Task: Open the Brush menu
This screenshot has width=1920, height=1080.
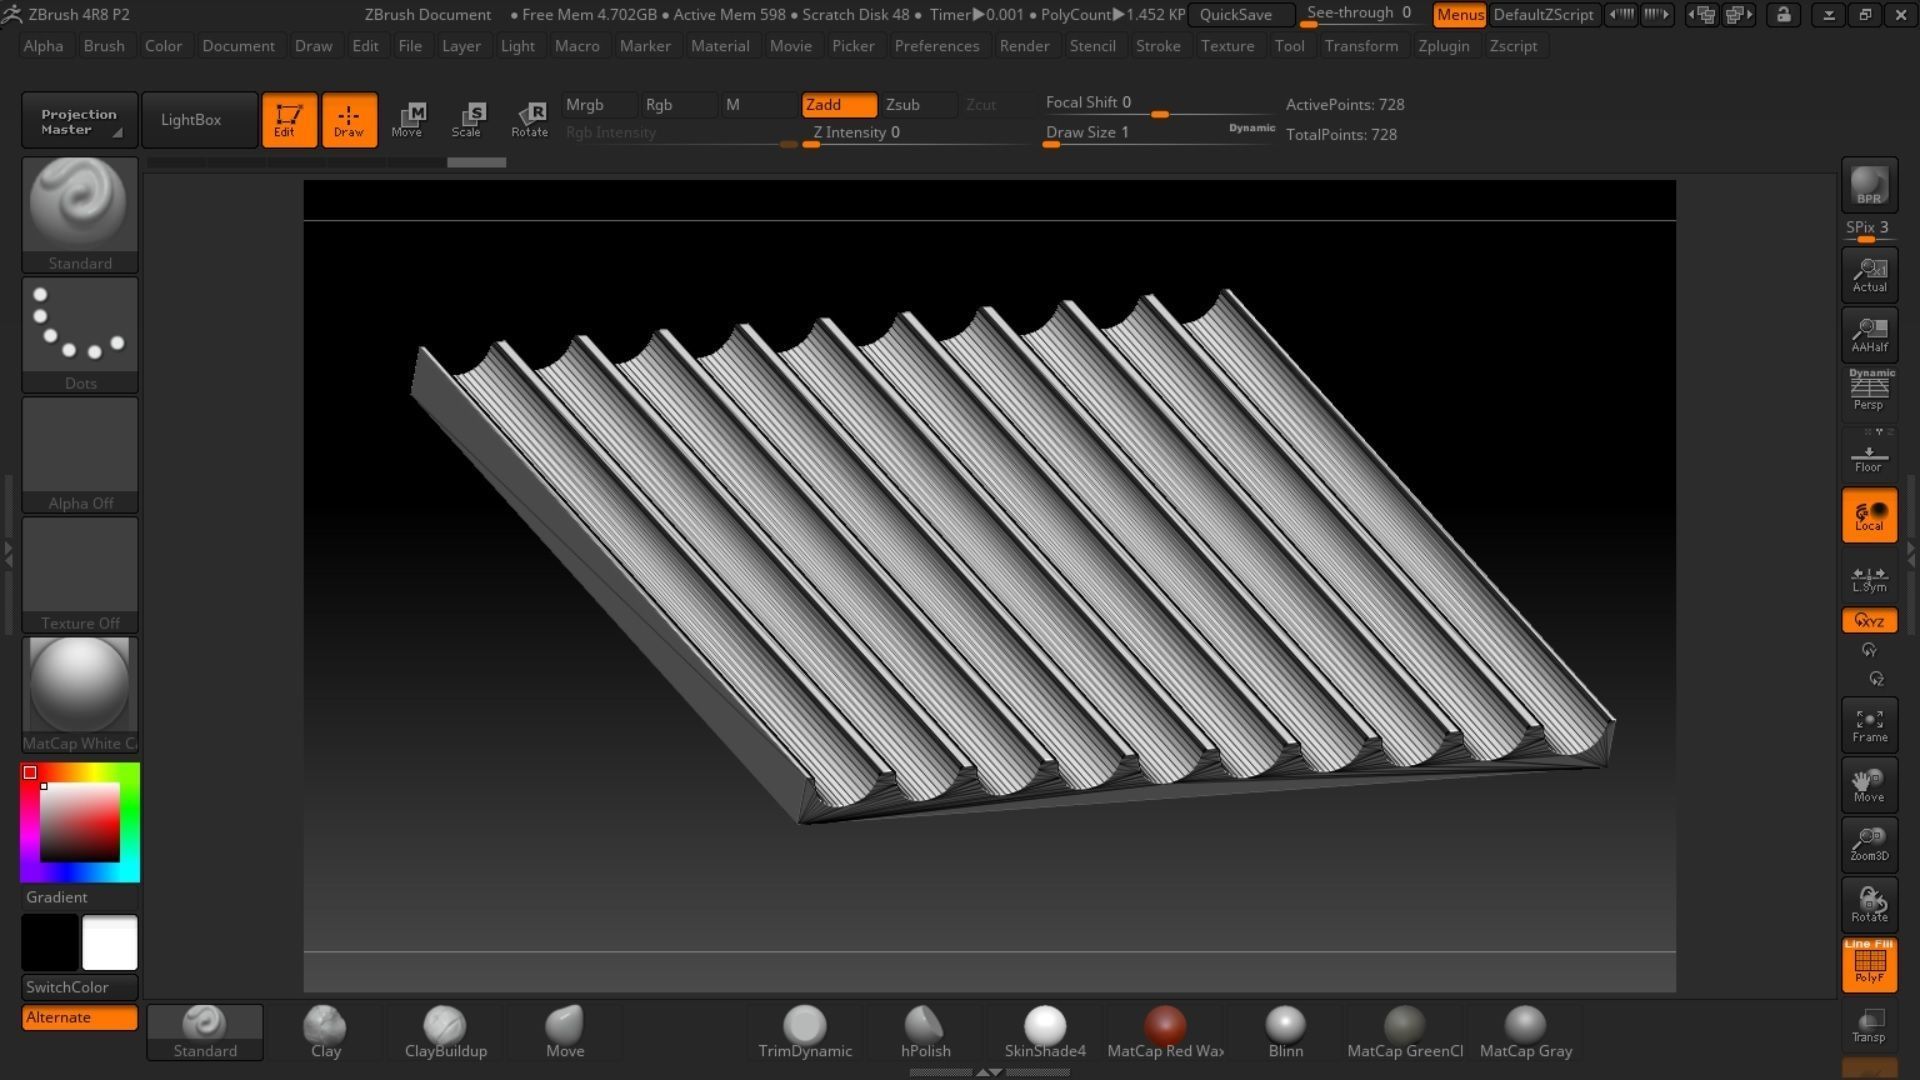Action: click(x=104, y=46)
